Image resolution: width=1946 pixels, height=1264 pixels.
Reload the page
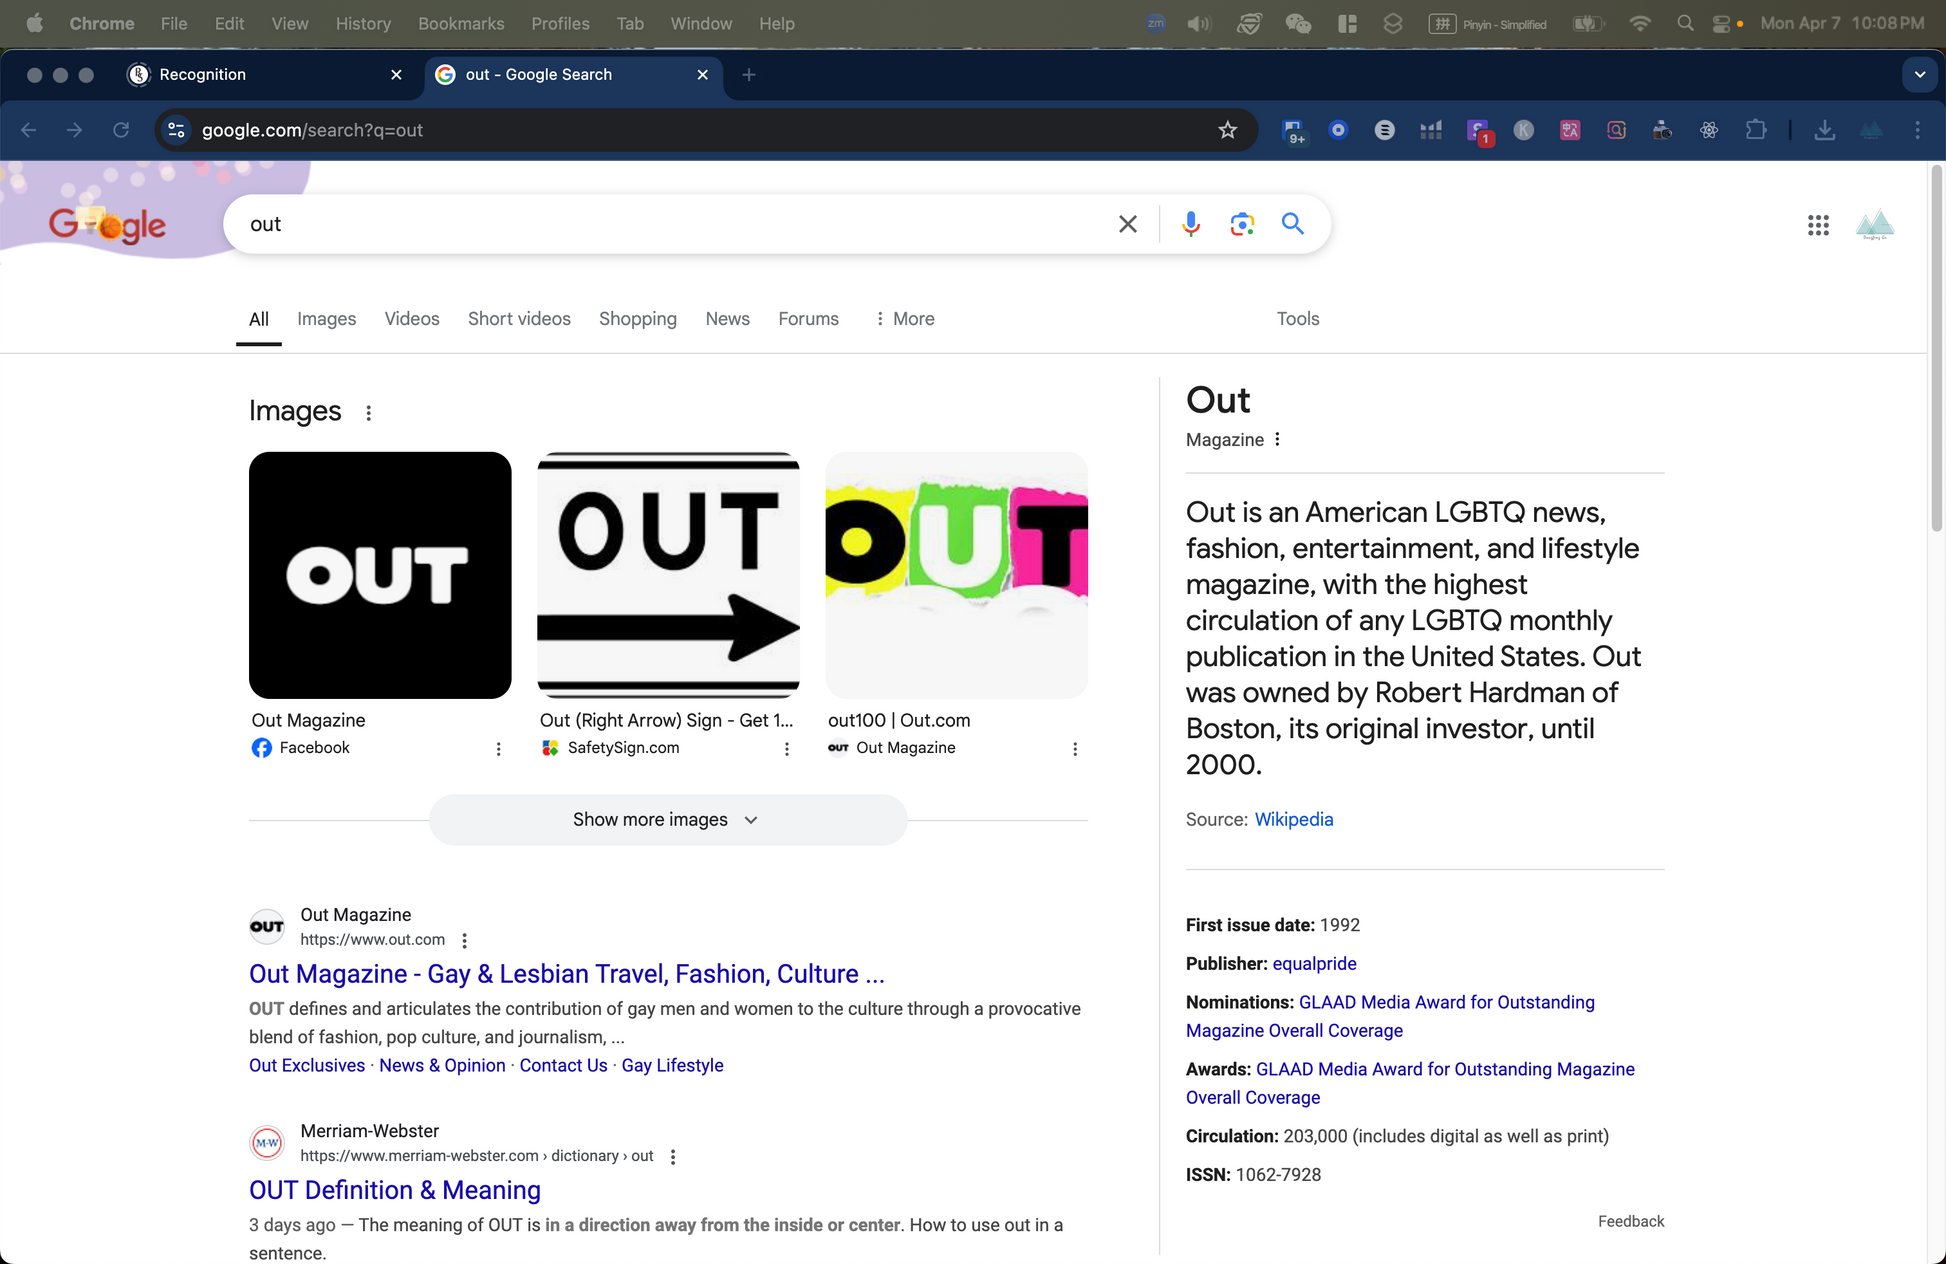[x=121, y=130]
